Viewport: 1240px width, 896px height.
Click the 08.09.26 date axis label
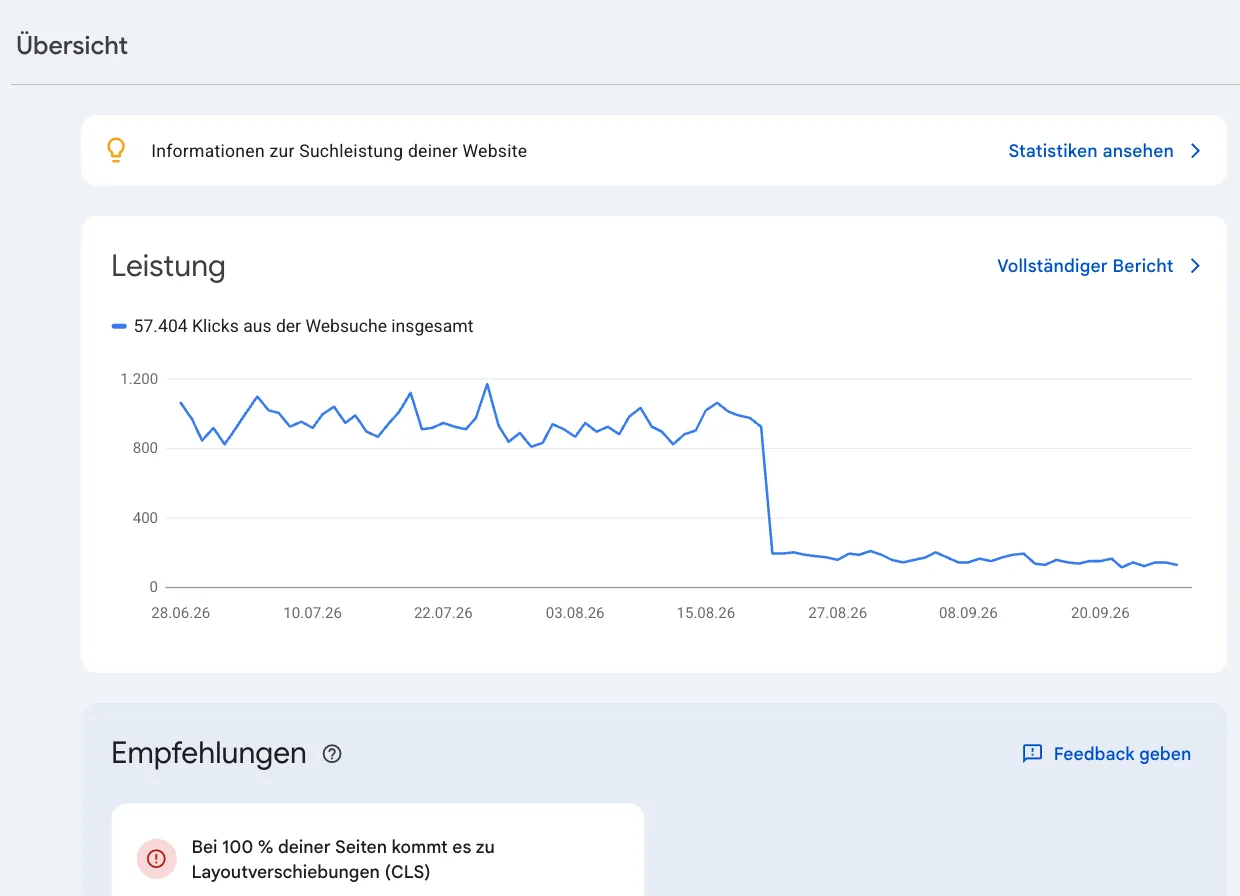coord(968,613)
